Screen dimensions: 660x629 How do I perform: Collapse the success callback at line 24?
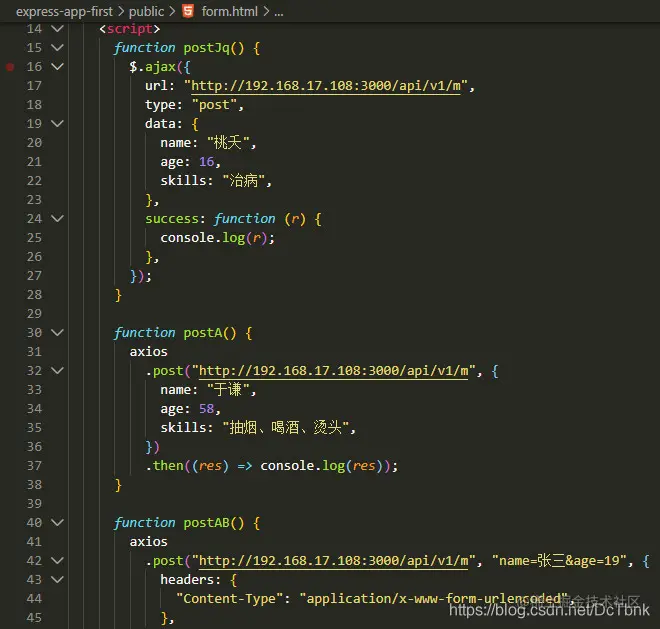pos(57,219)
